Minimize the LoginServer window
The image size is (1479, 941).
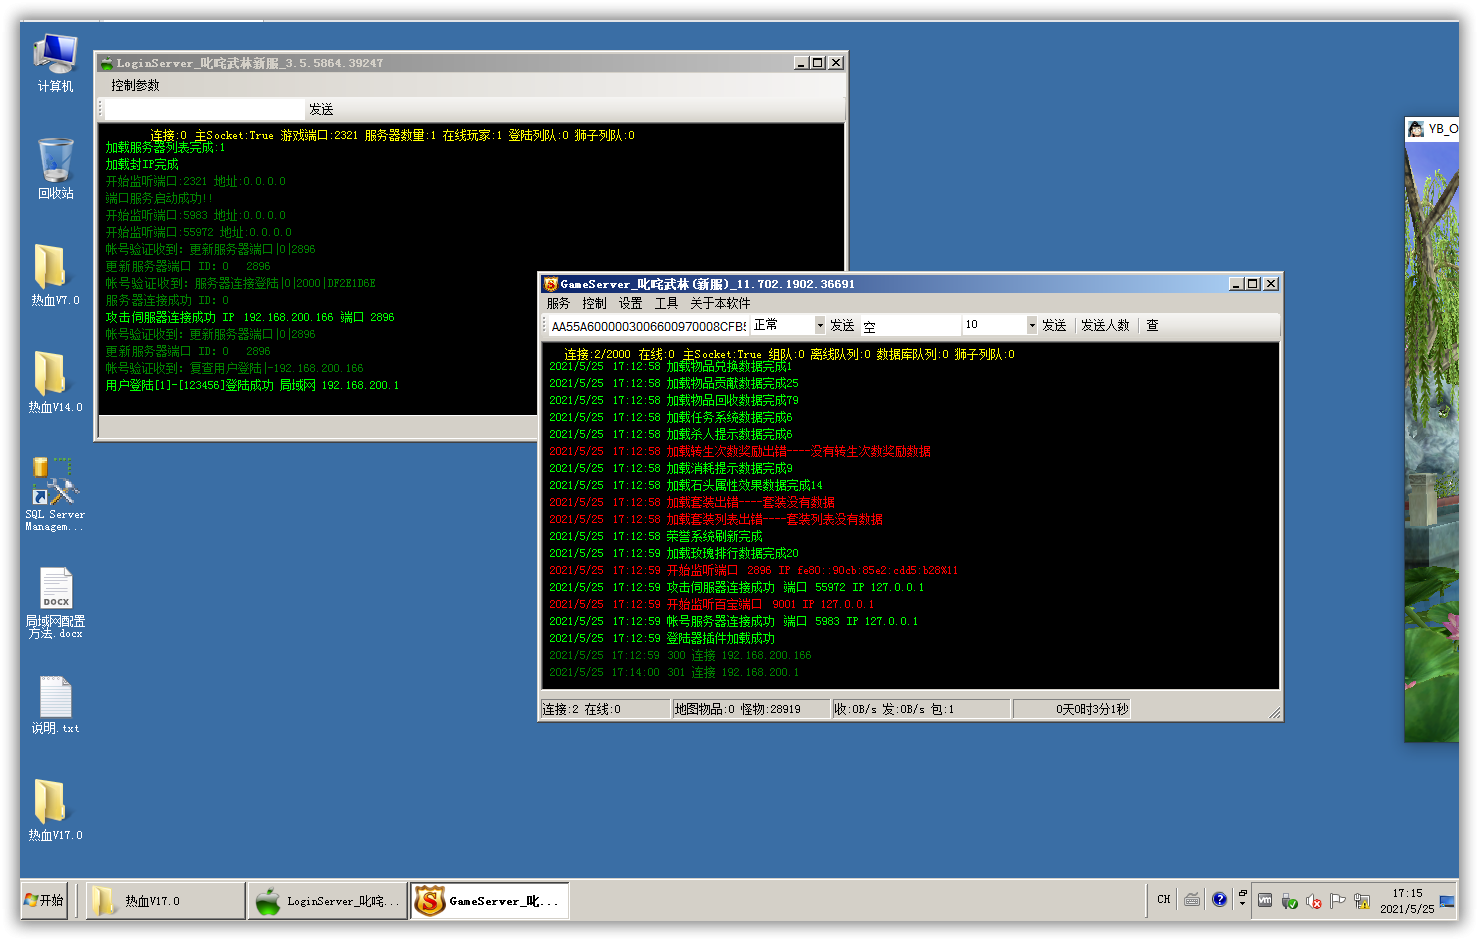point(801,63)
